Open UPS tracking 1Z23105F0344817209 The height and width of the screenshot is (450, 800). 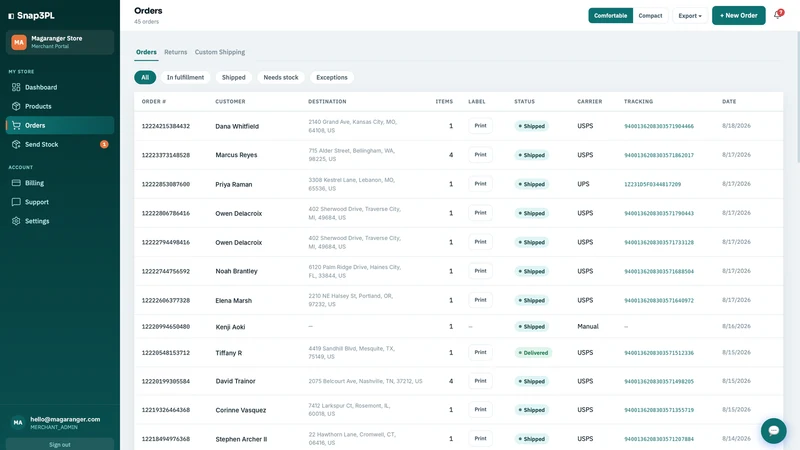point(652,184)
